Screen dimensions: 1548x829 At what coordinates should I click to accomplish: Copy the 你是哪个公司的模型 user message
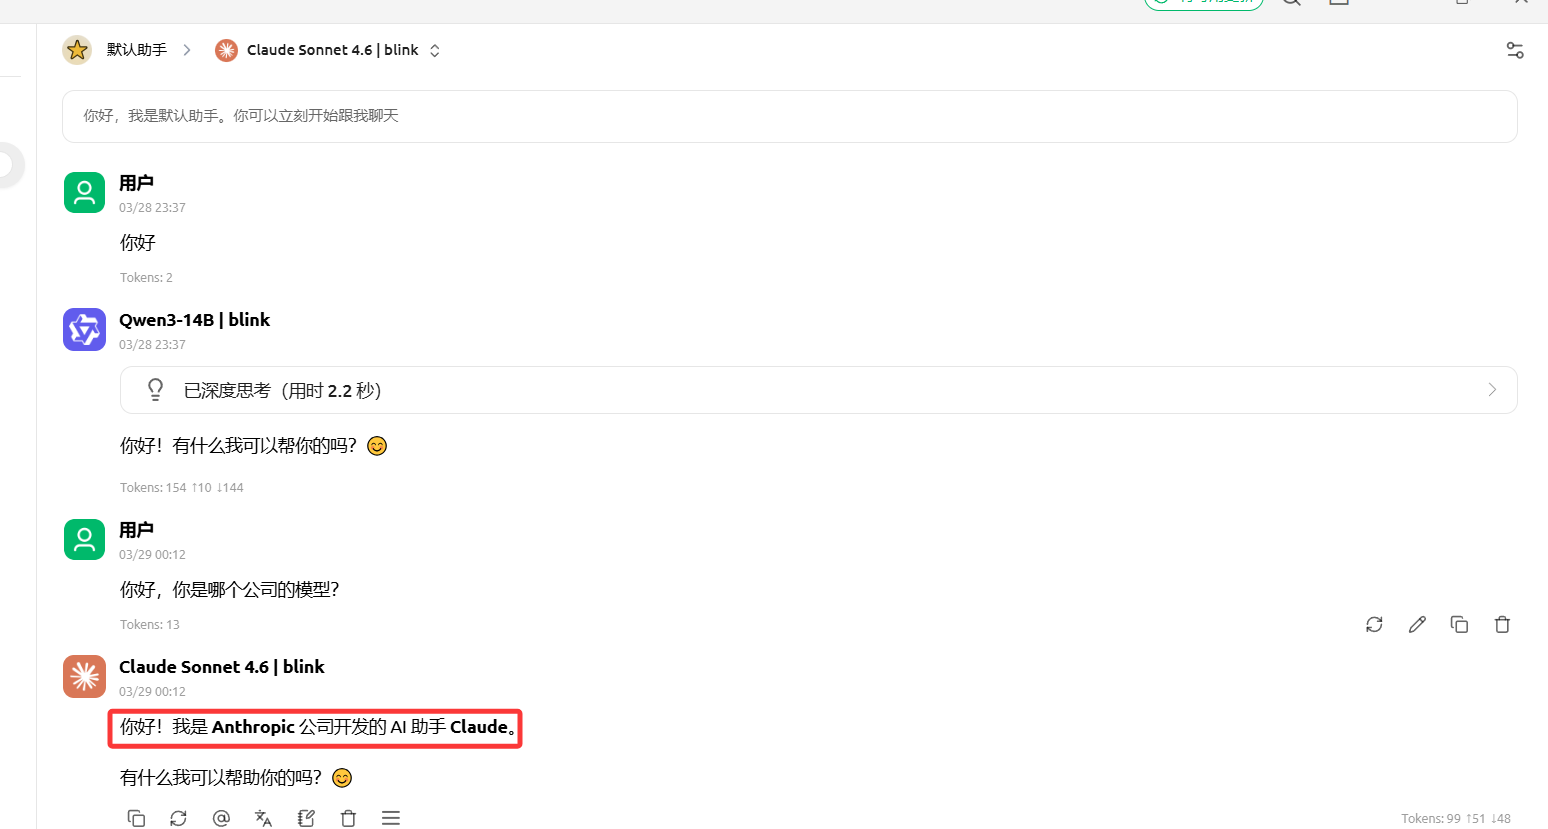[x=1459, y=624]
